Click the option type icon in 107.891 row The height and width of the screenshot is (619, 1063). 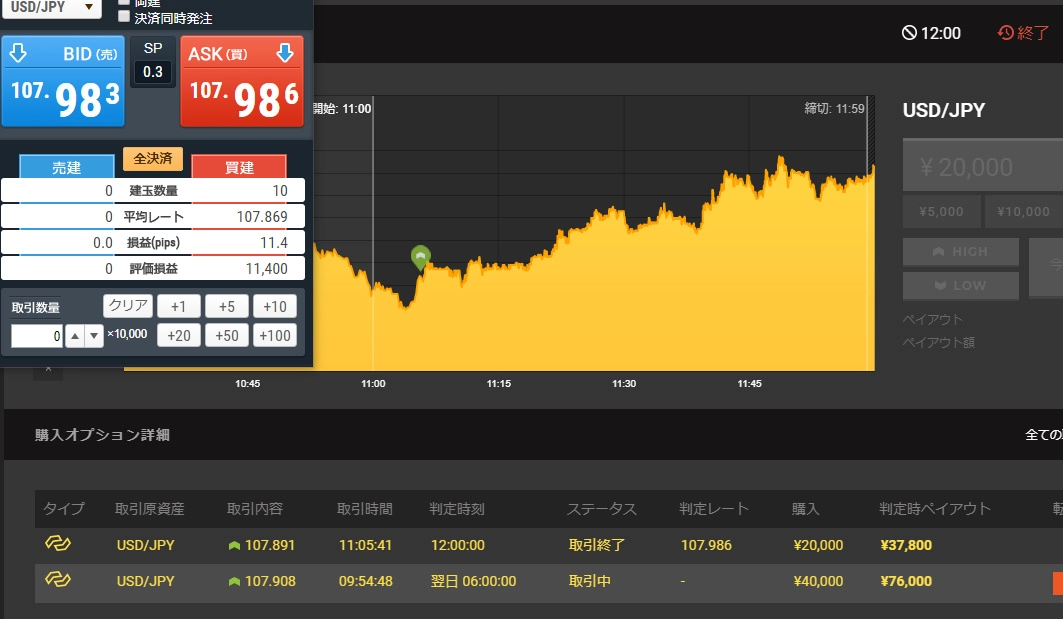tap(58, 544)
